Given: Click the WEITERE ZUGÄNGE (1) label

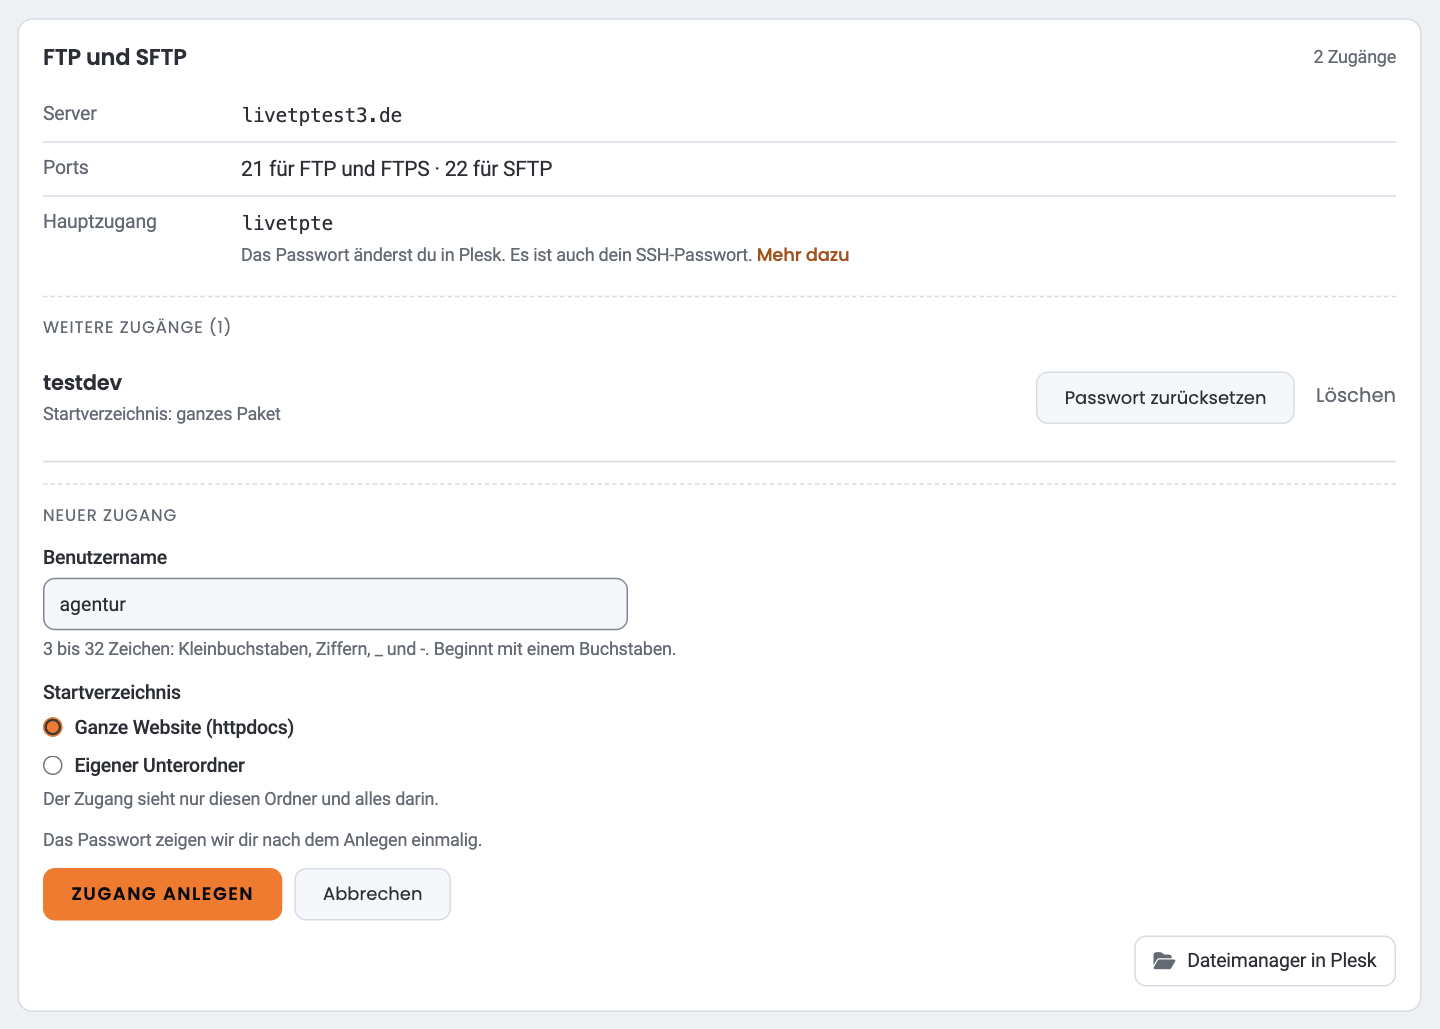Looking at the screenshot, I should pos(137,327).
